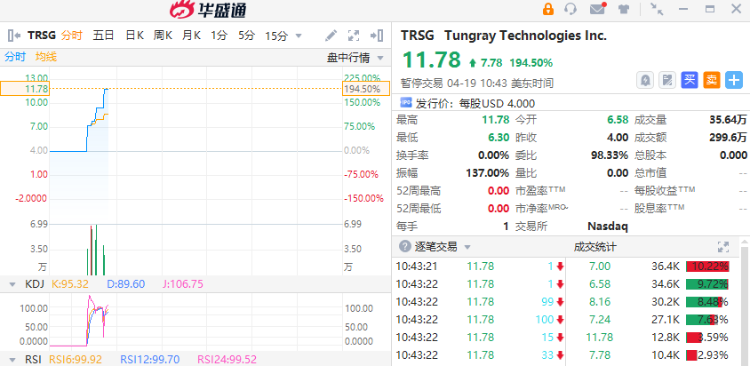Open the 盘中行情 session dropdown
The height and width of the screenshot is (366, 750).
(355, 58)
